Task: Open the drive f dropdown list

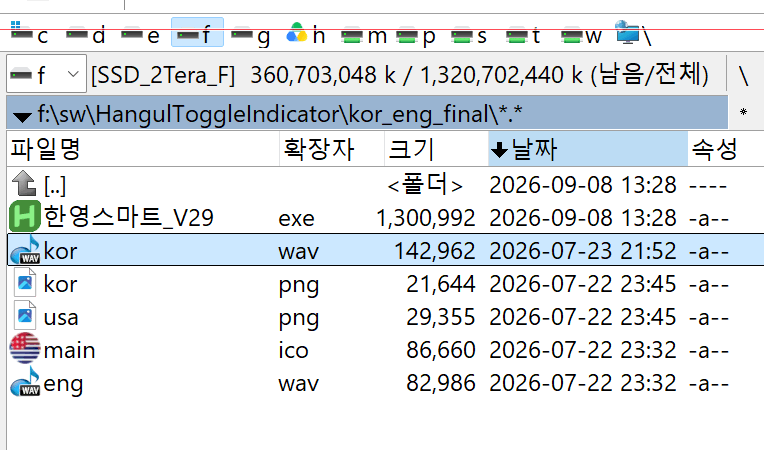Action: pyautogui.click(x=46, y=74)
